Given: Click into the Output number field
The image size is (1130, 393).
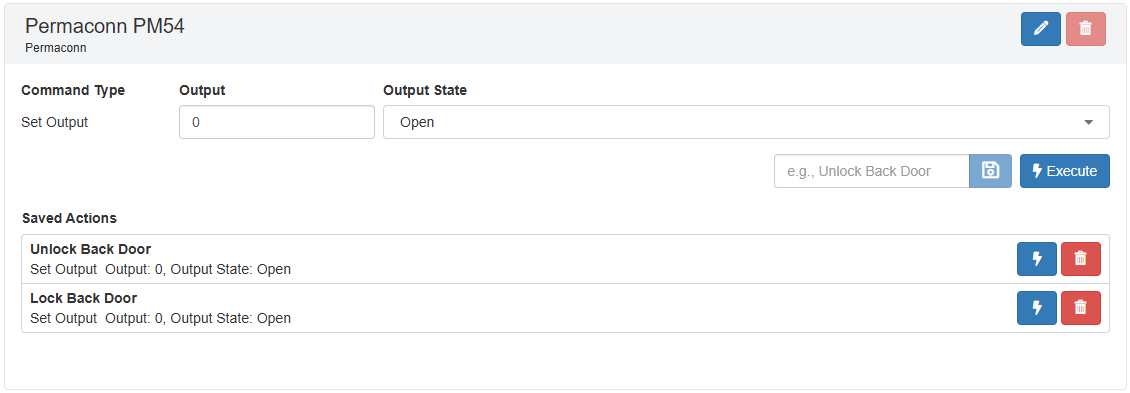Looking at the screenshot, I should (277, 122).
